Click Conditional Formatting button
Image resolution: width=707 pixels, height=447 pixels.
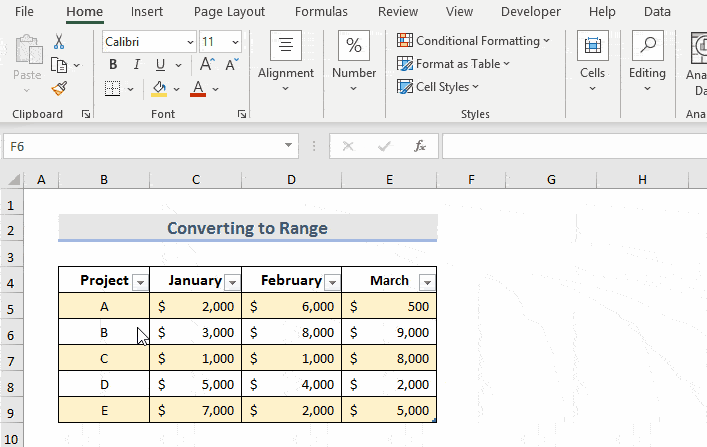pos(473,41)
